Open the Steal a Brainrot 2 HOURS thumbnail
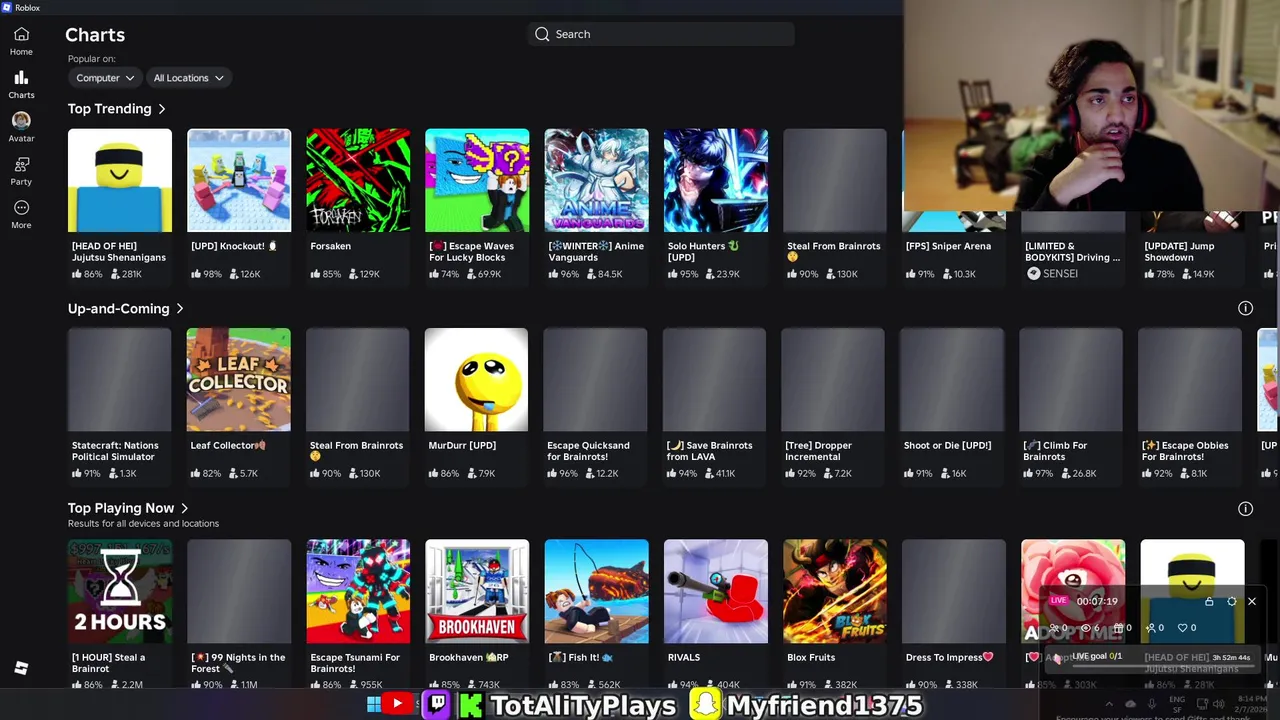This screenshot has width=1280, height=720. point(120,592)
